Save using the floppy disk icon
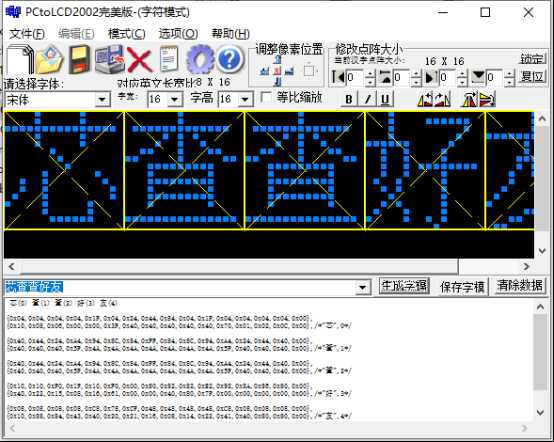 [79, 59]
